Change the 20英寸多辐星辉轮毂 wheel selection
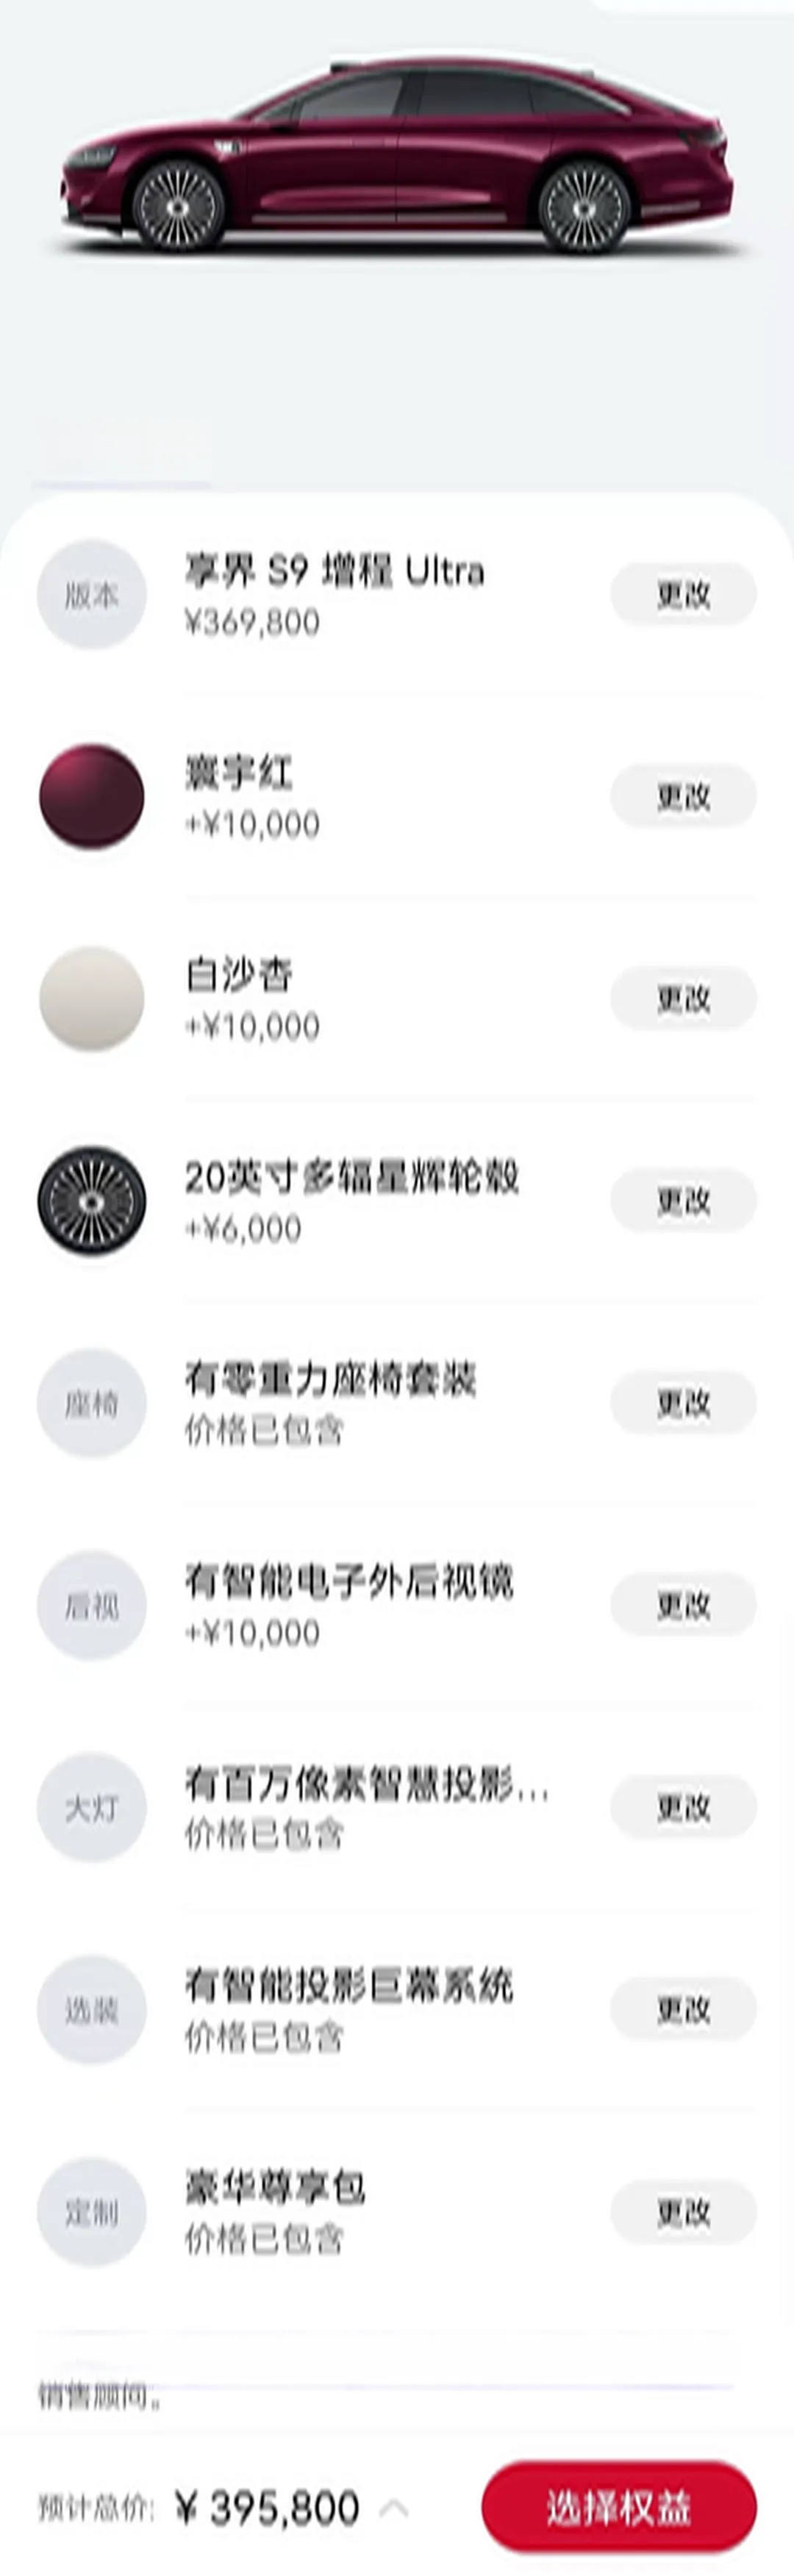 [x=683, y=1200]
